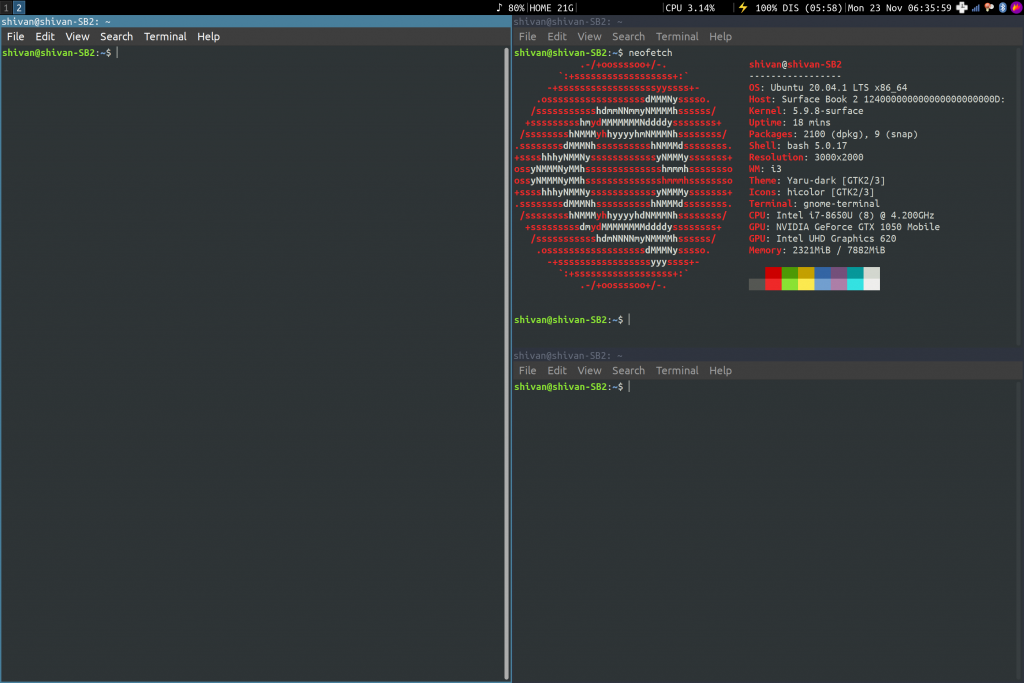
Task: Open the Search menu in the bottom terminal
Action: (628, 370)
